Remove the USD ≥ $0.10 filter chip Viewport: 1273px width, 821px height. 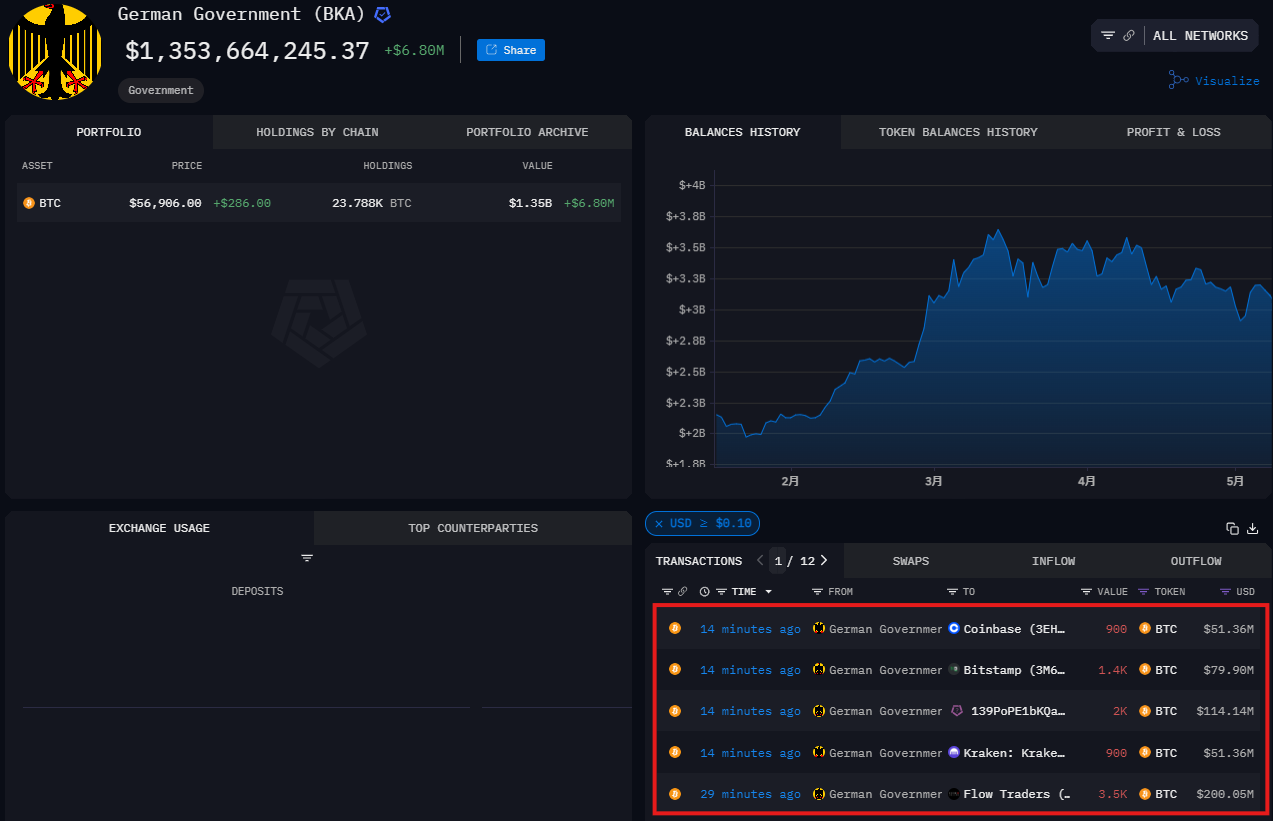[659, 523]
